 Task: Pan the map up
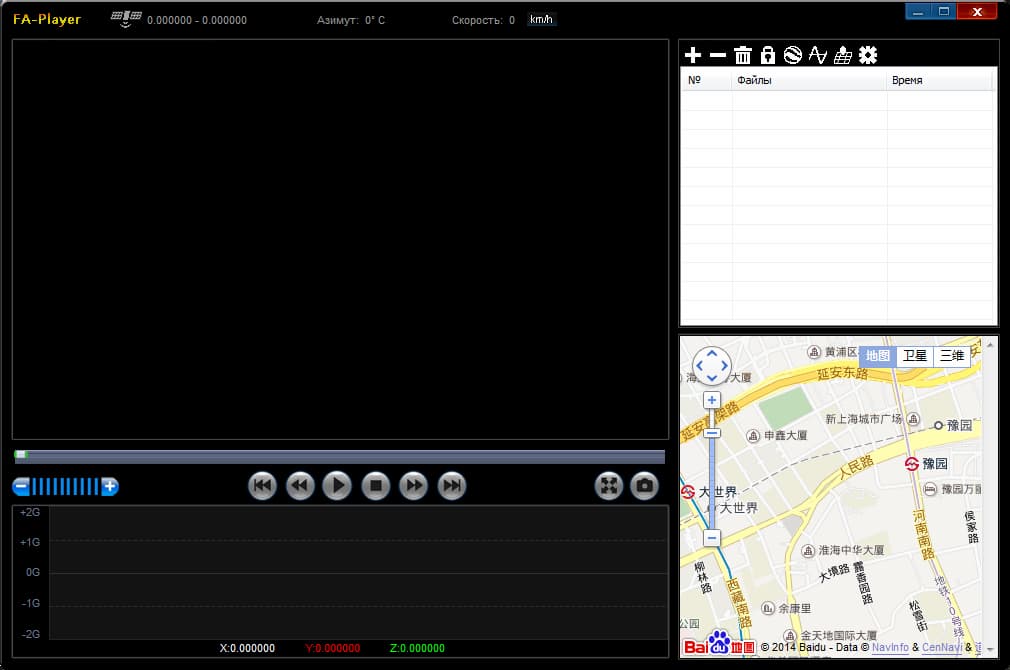712,354
